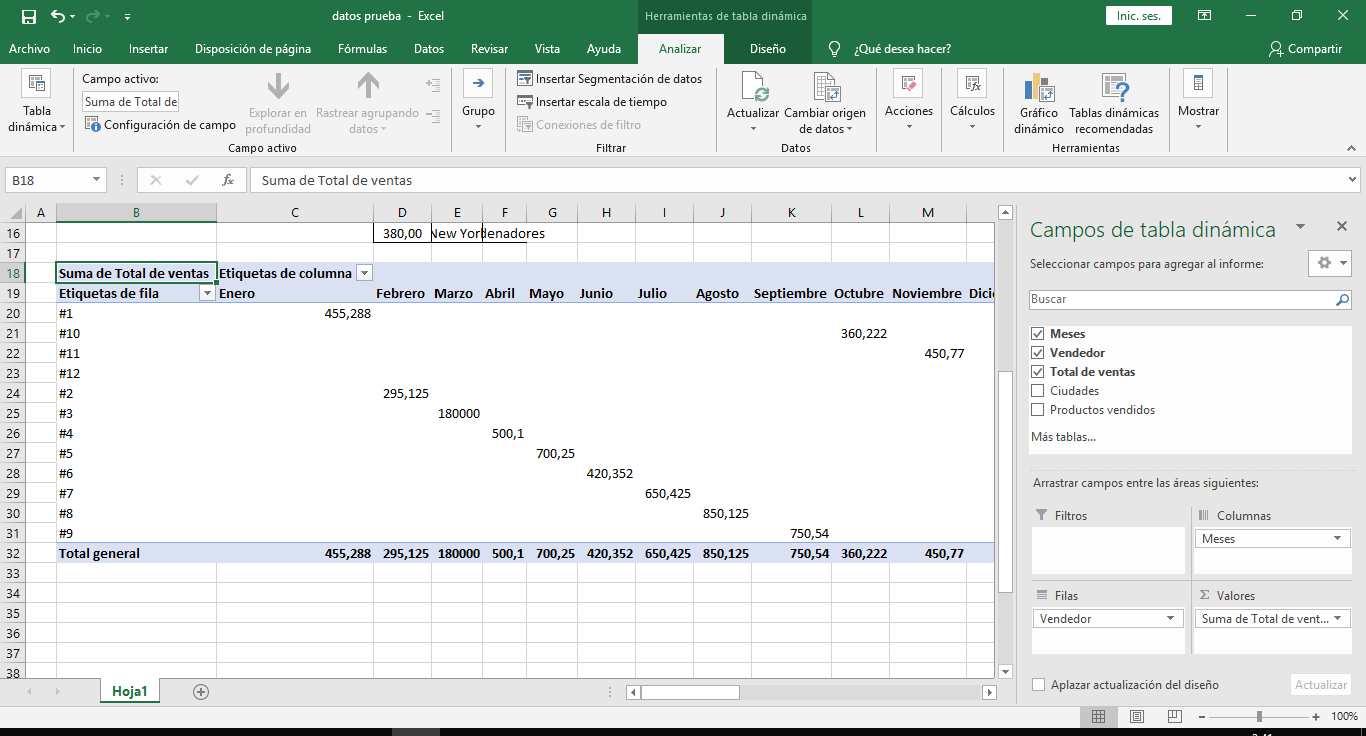Viewport: 1366px width, 736px height.
Task: Enable Aplazar actualización del diseño
Action: coord(1038,685)
